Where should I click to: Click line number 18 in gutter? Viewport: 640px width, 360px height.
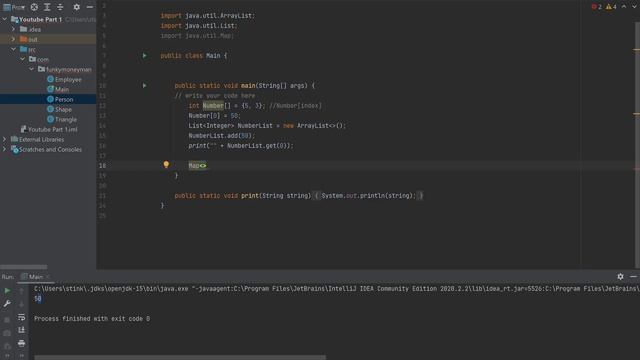[x=102, y=166]
